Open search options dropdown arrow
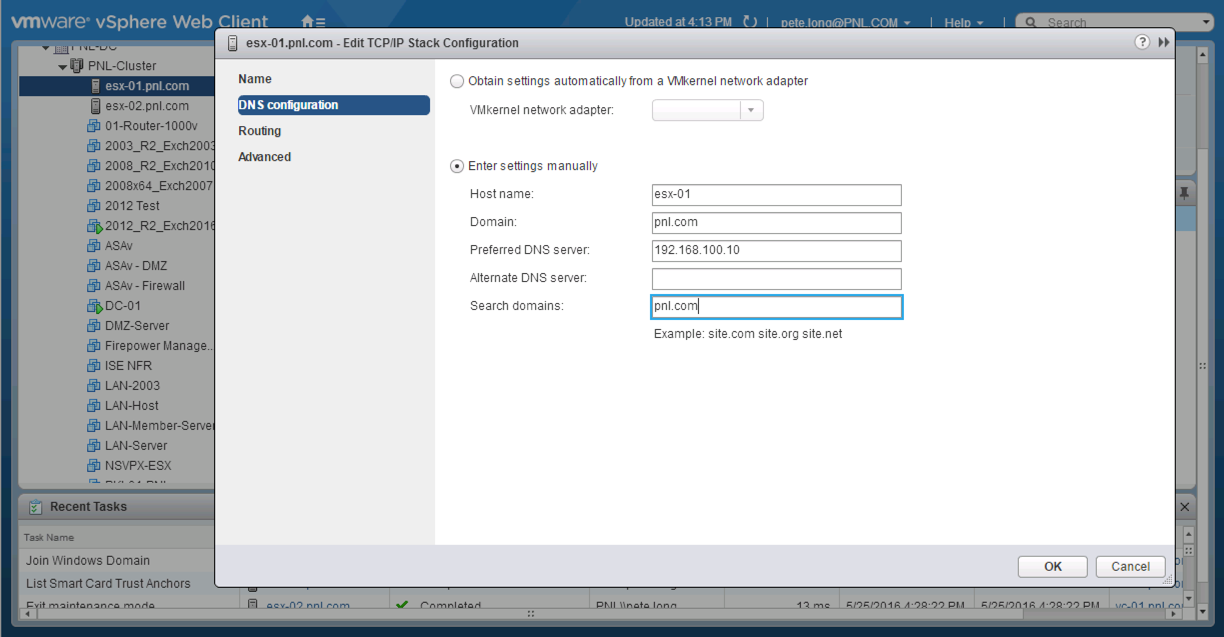The image size is (1224, 637). (1206, 22)
